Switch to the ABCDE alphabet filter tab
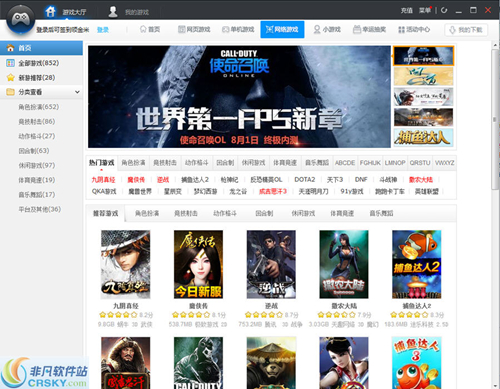Viewport: 500px width, 389px height. [x=345, y=163]
